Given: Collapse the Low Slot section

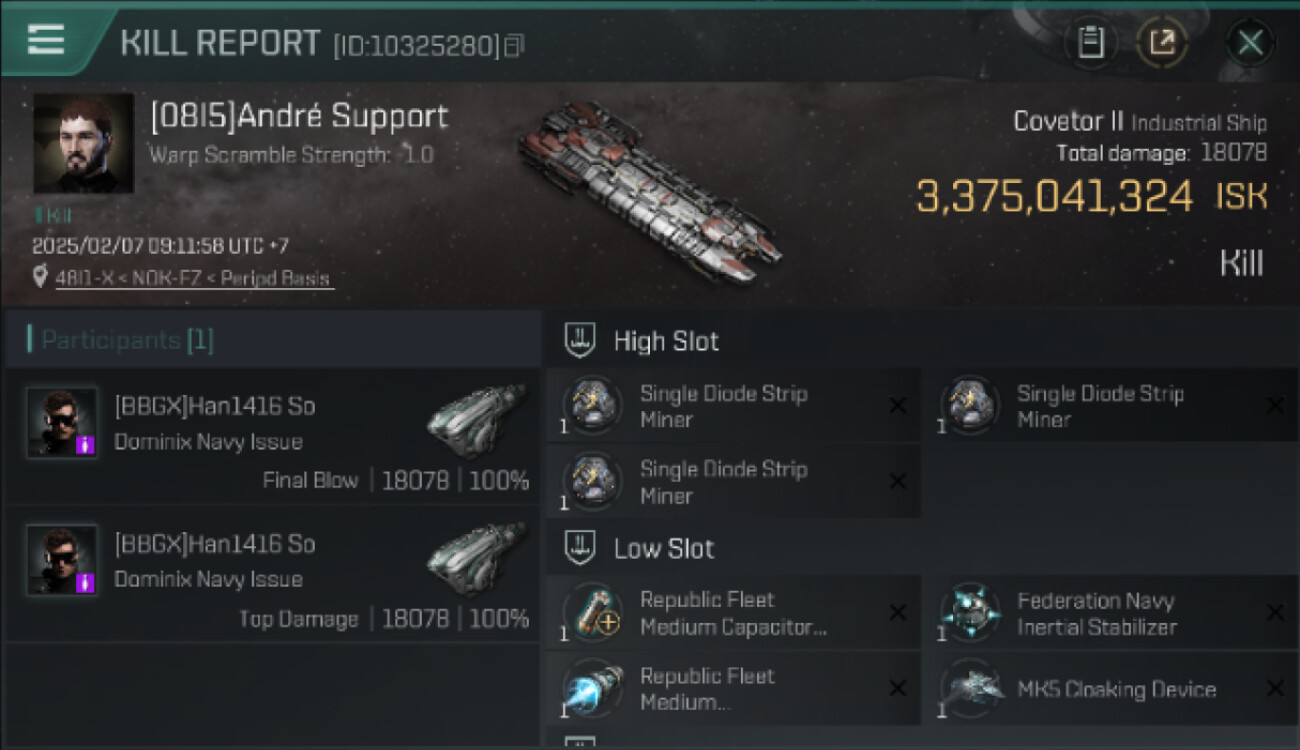Looking at the screenshot, I should point(581,548).
